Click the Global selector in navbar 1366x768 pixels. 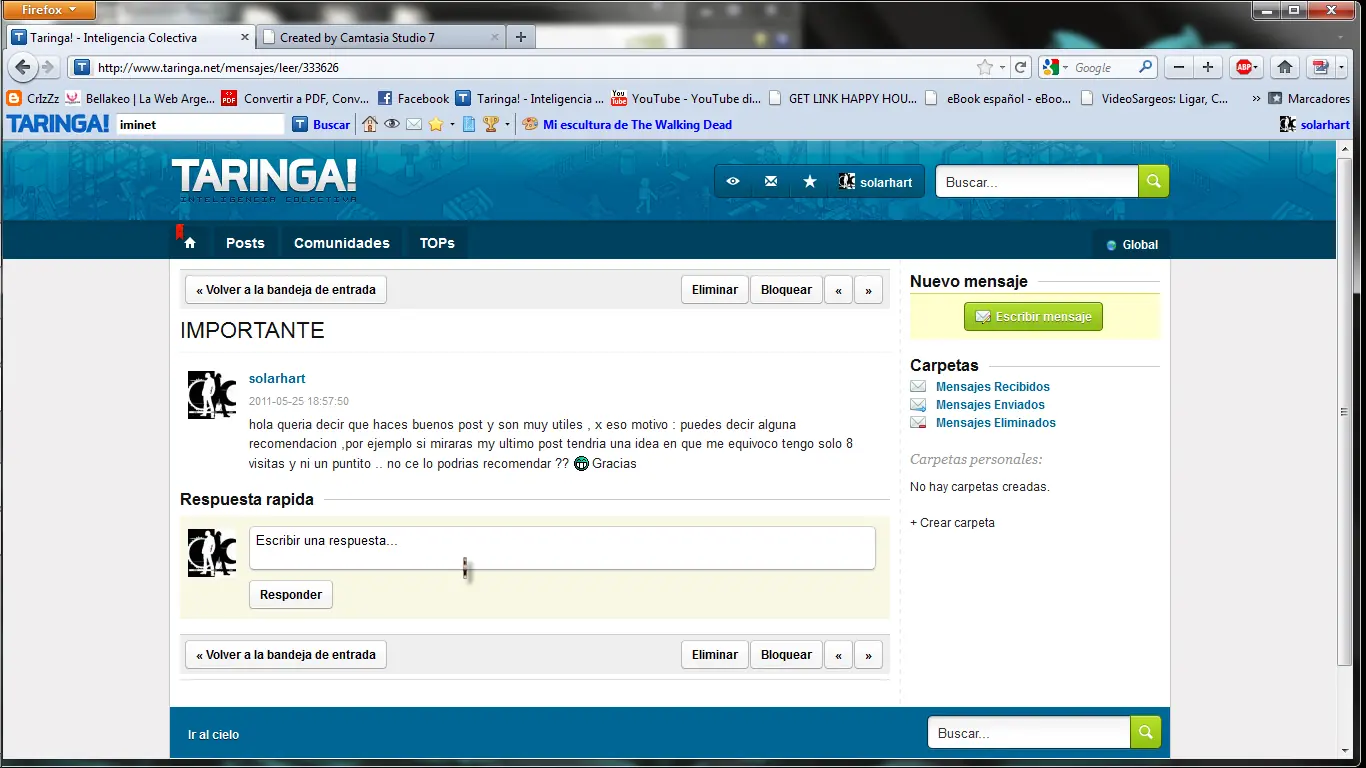click(x=1131, y=244)
